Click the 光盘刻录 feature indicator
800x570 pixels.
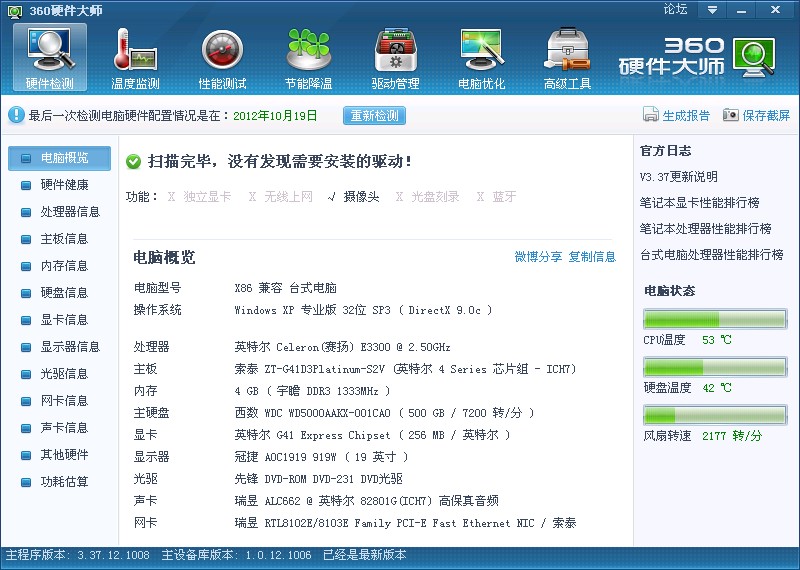[428, 196]
